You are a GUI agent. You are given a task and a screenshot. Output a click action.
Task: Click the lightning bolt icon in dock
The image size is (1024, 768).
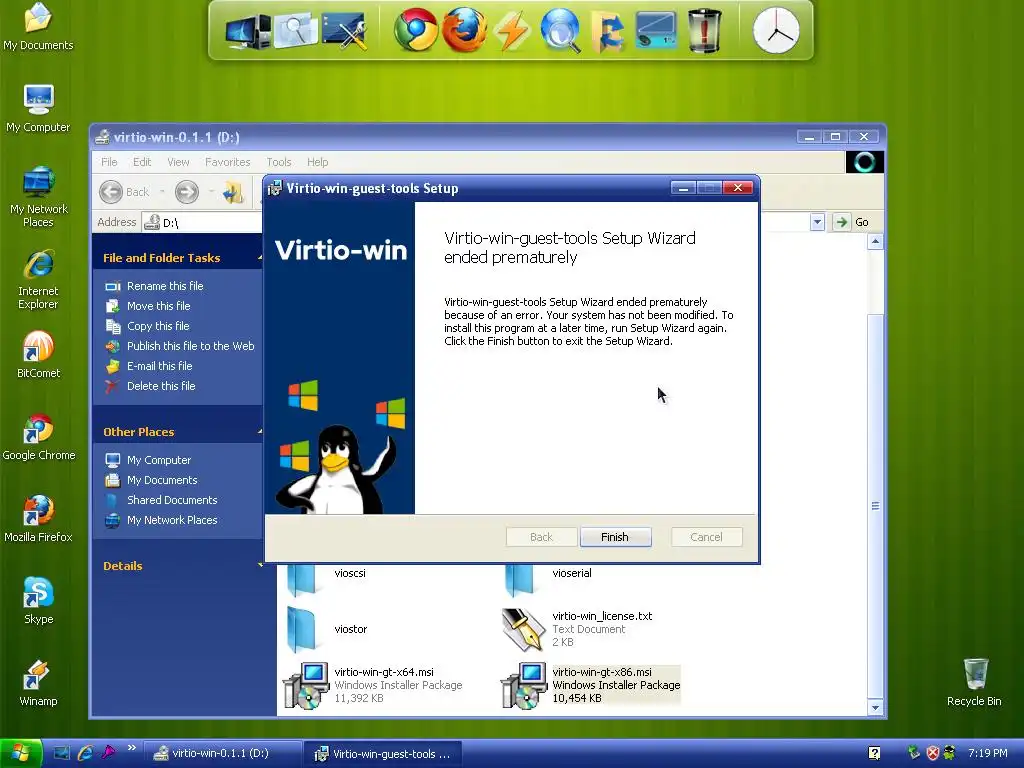pos(511,31)
